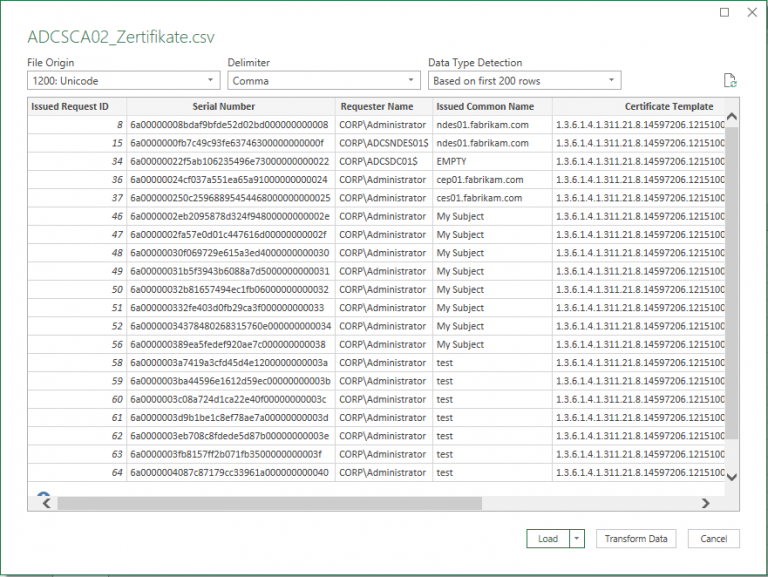This screenshot has height=577, width=768.
Task: Click the CORP\ADCSNDES01$ requester cell
Action: point(384,143)
